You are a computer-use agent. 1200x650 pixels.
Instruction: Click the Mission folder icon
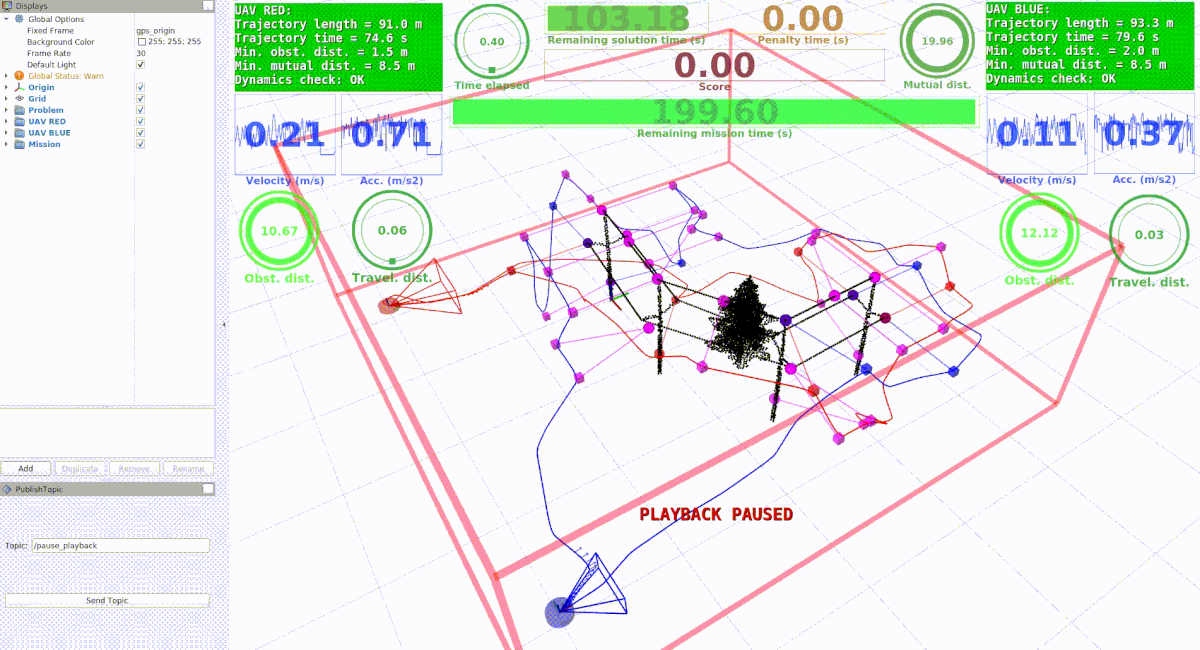pyautogui.click(x=20, y=144)
